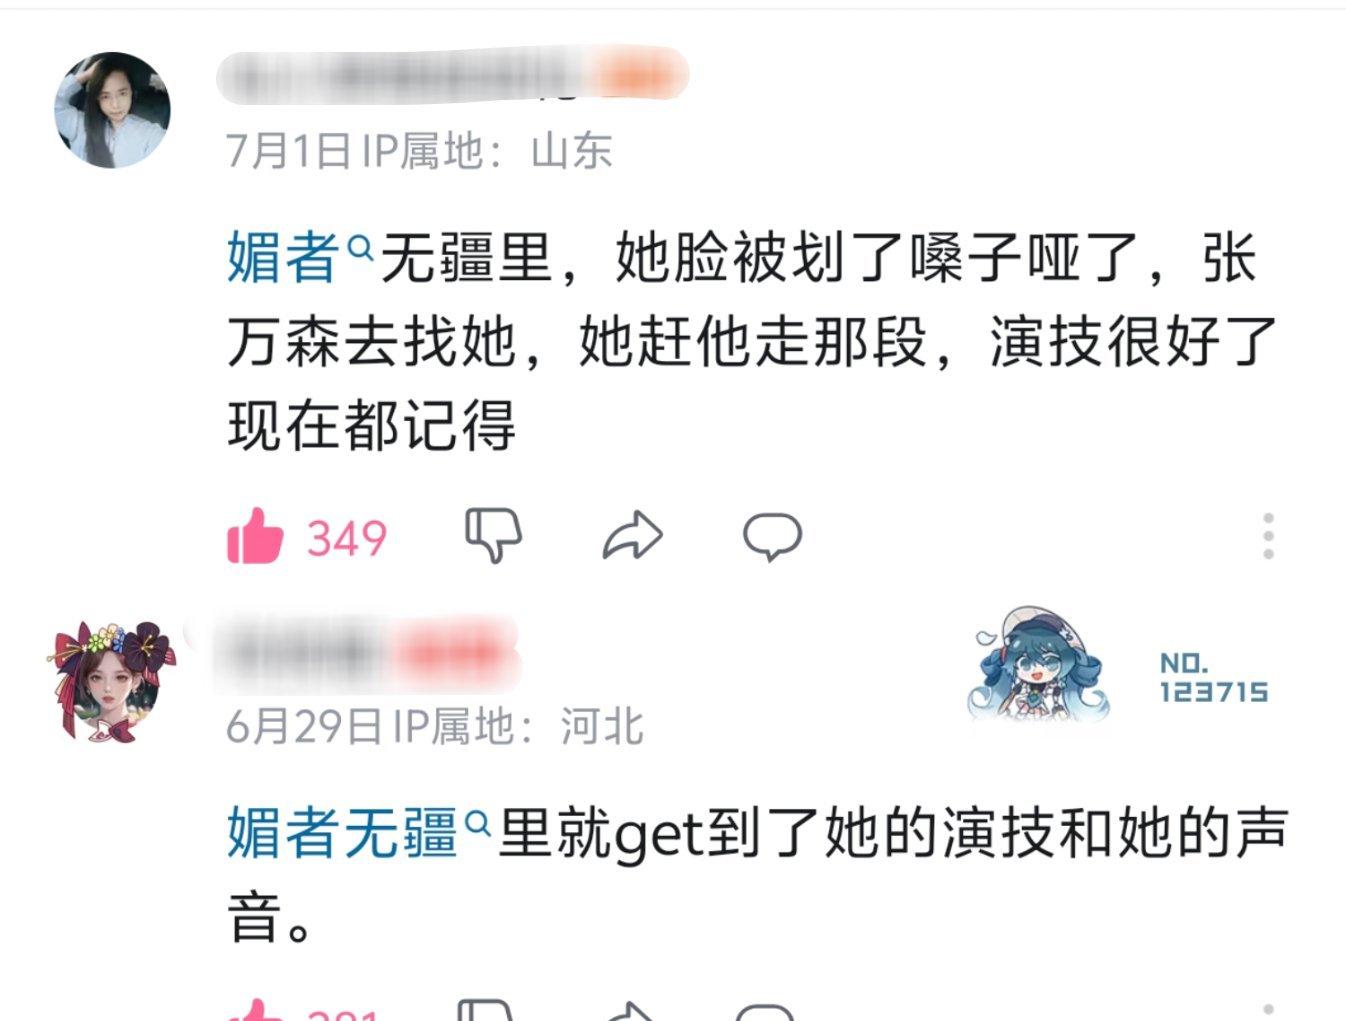
Task: Dislike the second comment from Hebei
Action: [486, 1010]
